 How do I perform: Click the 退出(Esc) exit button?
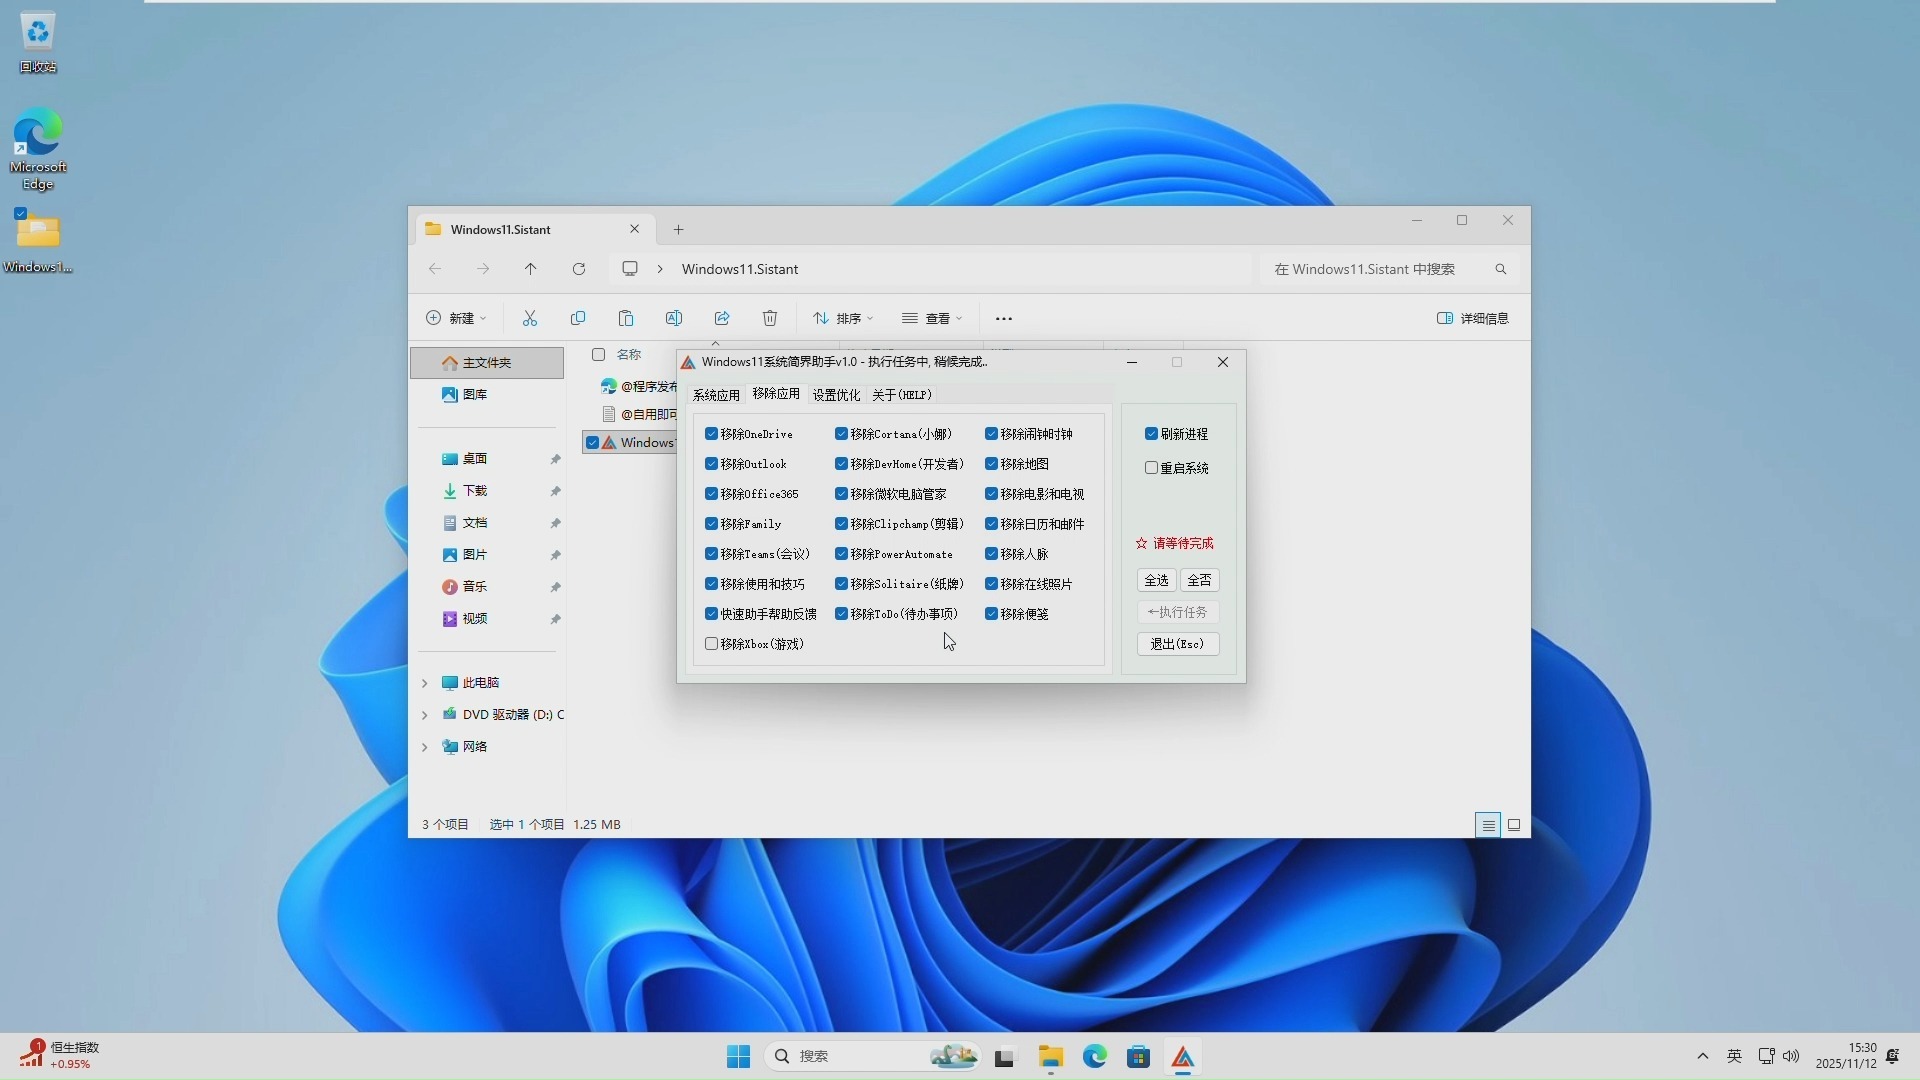pos(1178,644)
